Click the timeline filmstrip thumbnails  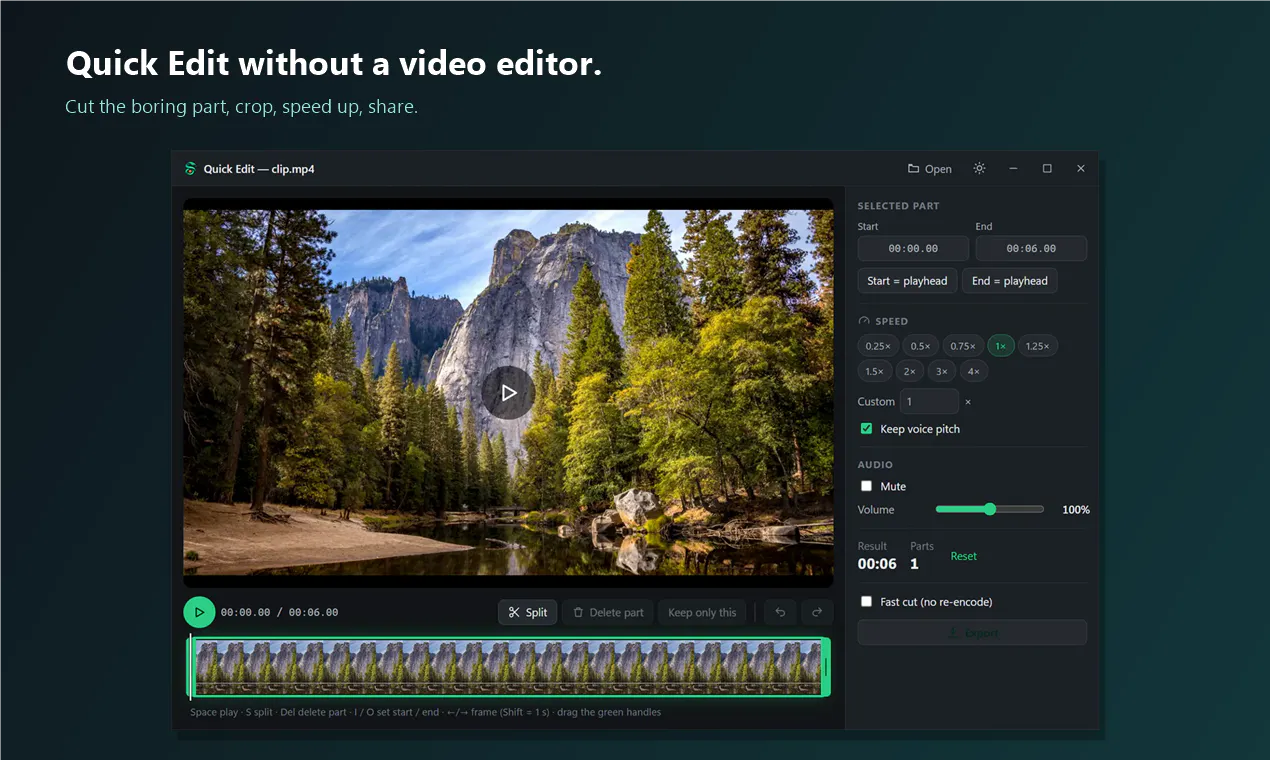(508, 667)
